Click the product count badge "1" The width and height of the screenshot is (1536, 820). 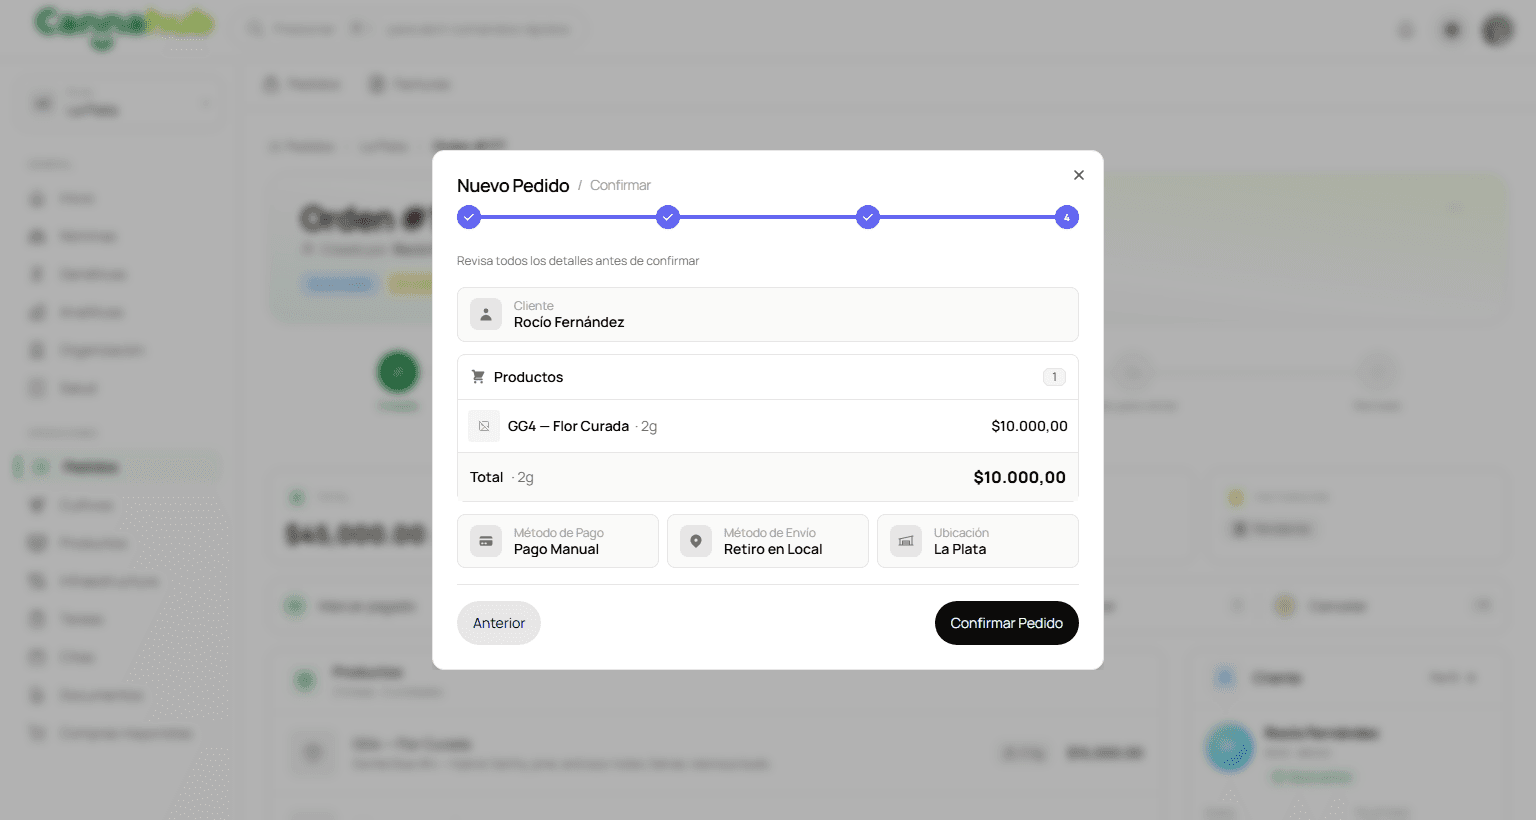[x=1054, y=377]
